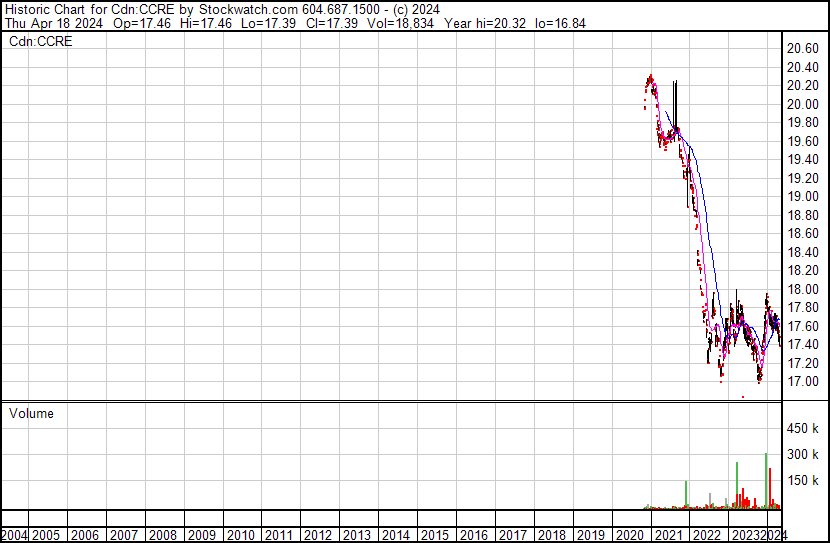830x543 pixels.
Task: Click the 2020 year label
Action: tap(627, 535)
